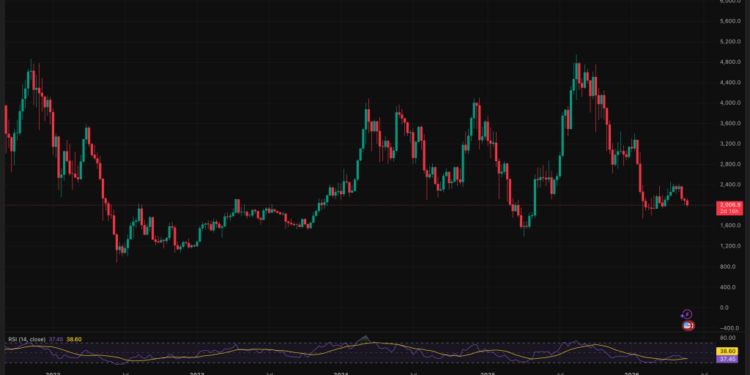
Task: Click the 4,000.0 price axis label
Action: coord(730,103)
